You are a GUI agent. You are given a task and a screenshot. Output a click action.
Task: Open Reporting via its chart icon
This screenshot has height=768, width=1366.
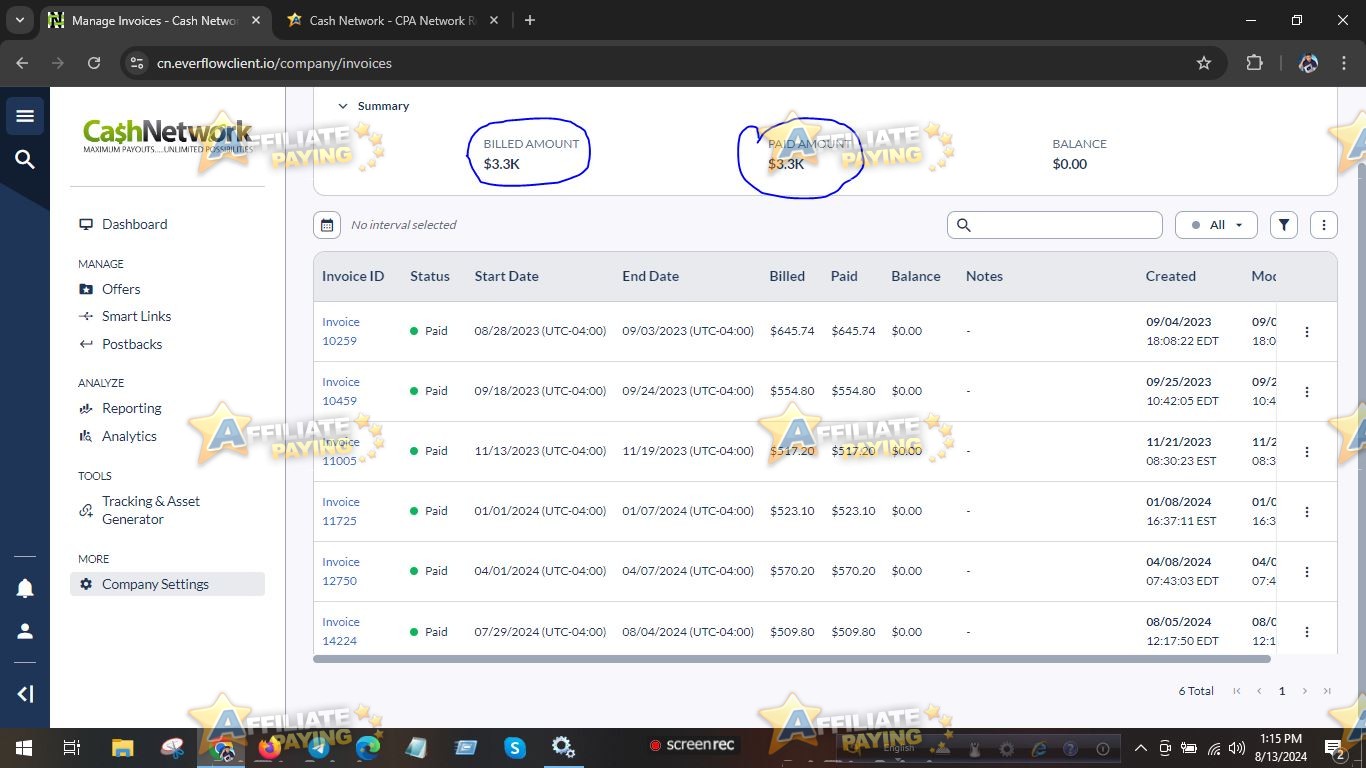point(86,408)
